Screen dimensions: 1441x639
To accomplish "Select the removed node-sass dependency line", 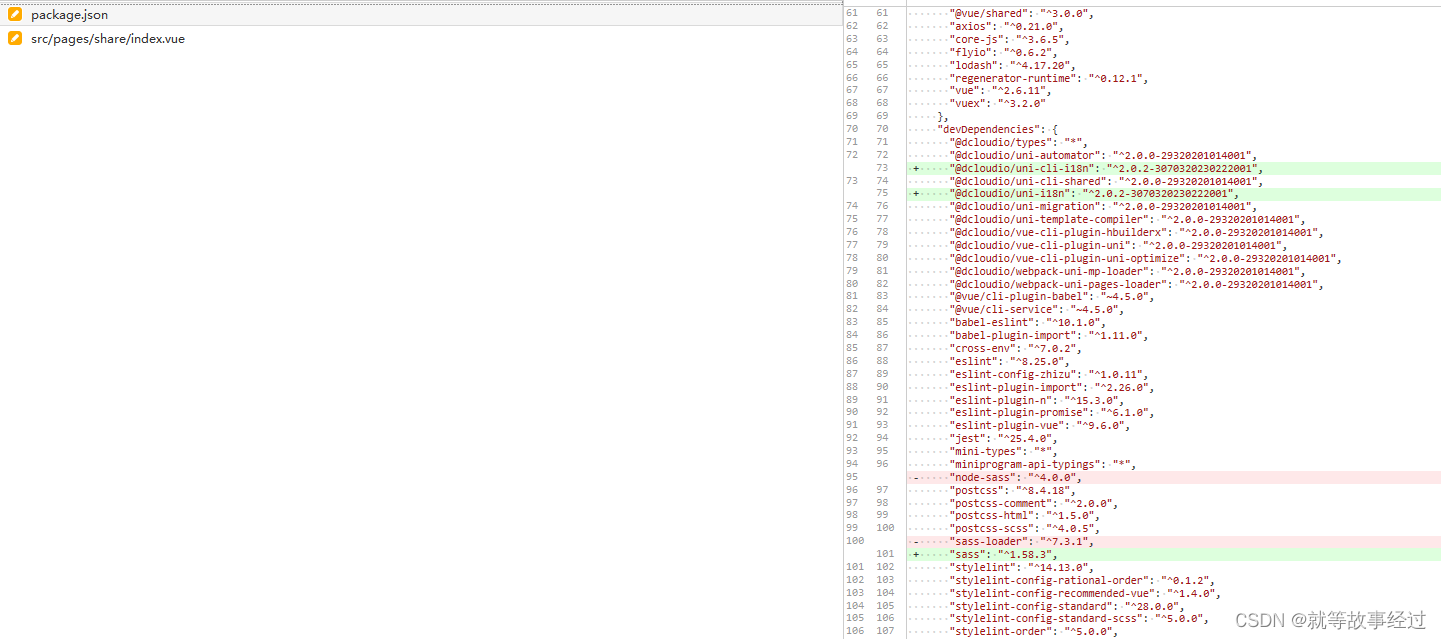I will (1050, 477).
